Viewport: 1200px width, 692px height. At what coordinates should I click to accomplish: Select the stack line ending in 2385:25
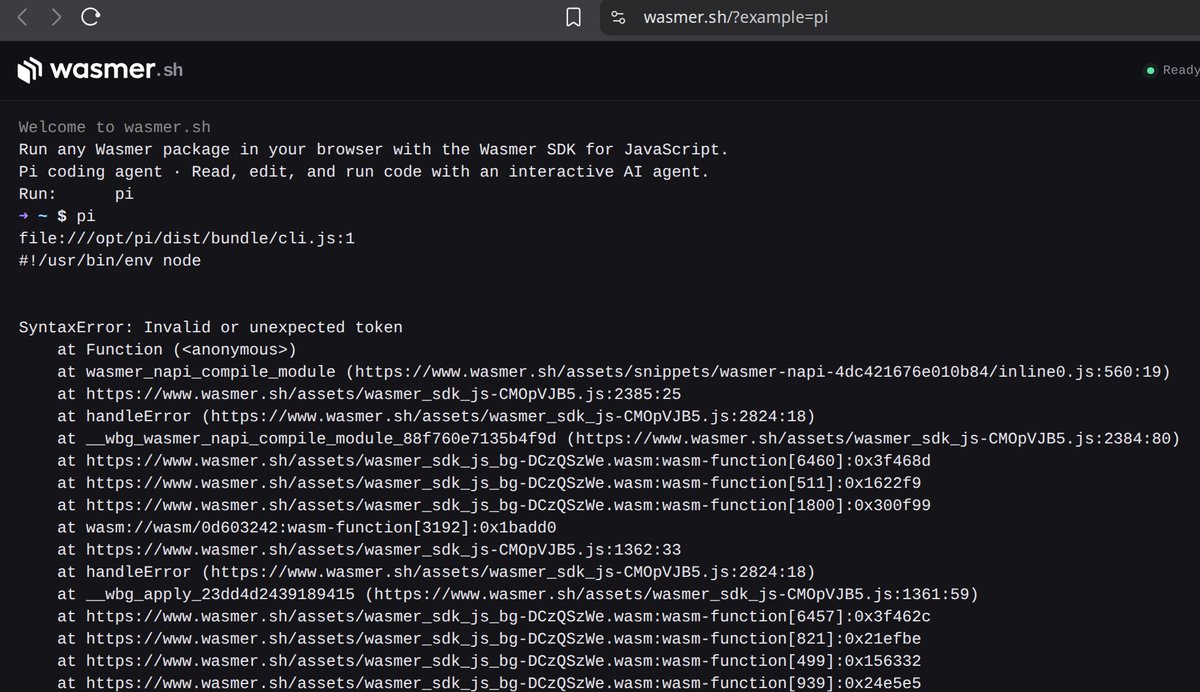point(370,394)
